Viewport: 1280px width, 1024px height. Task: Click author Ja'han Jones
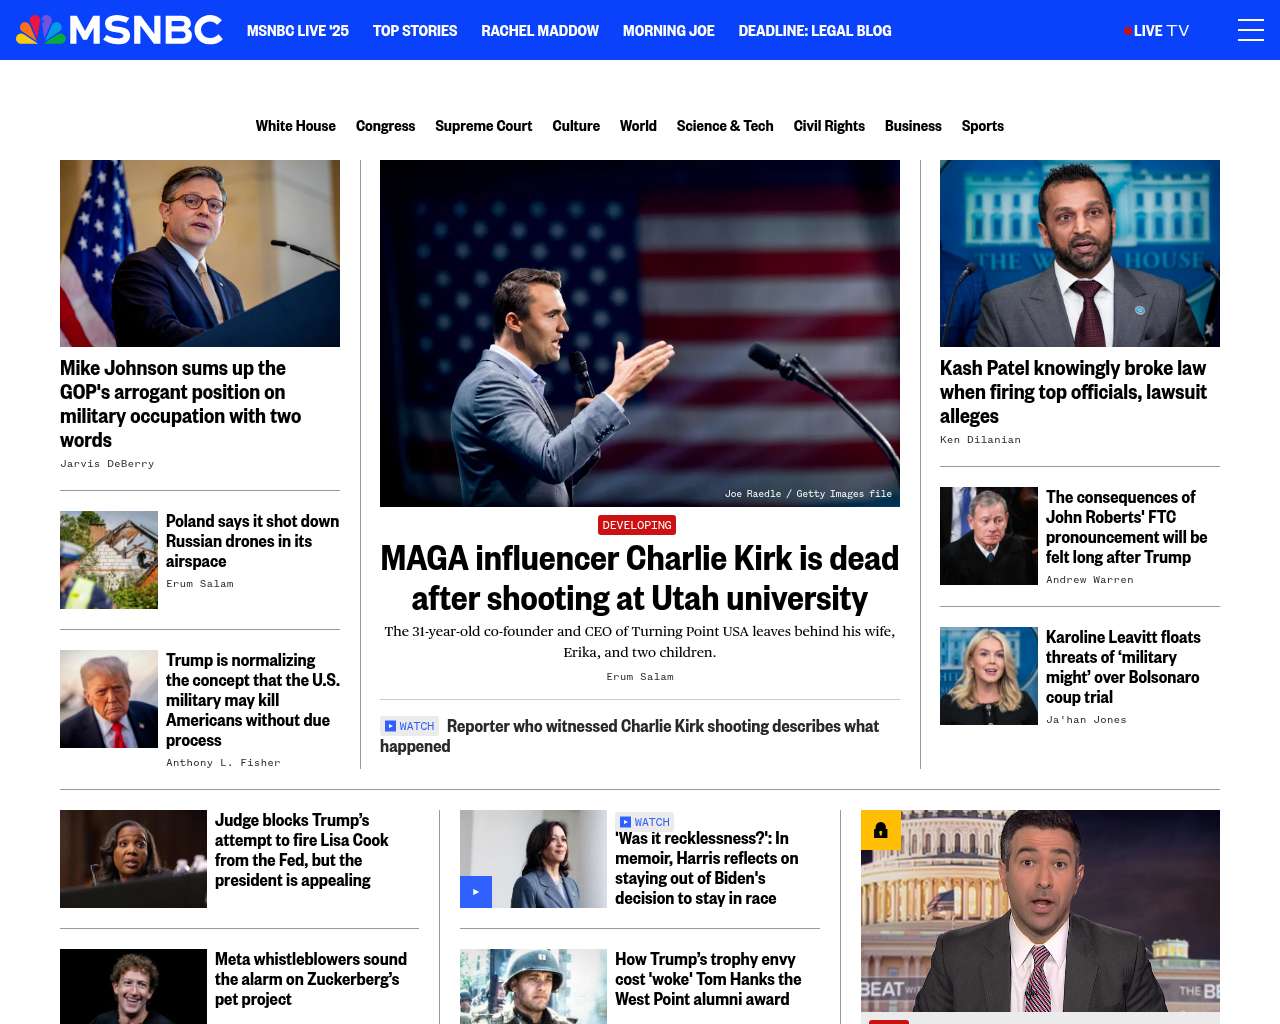coord(1086,720)
